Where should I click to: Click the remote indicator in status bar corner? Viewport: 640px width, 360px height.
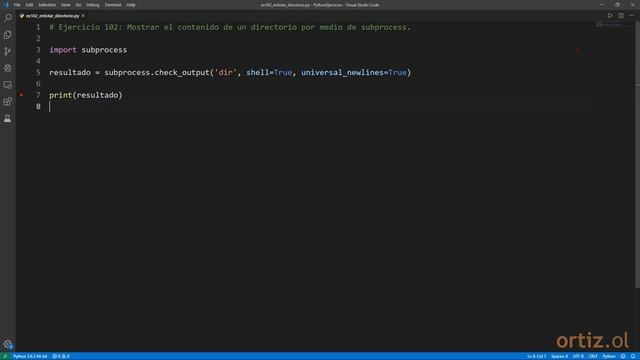click(5, 356)
